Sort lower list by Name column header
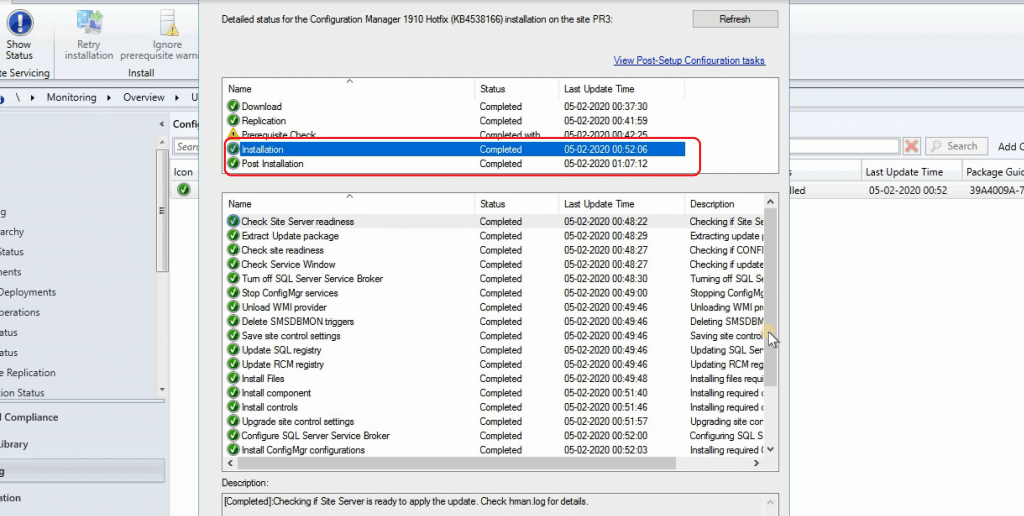The height and width of the screenshot is (516, 1024). tap(349, 204)
